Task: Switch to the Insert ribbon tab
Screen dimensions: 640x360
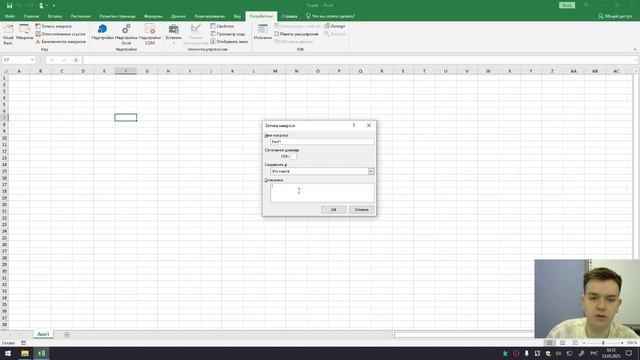Action: click(x=55, y=16)
